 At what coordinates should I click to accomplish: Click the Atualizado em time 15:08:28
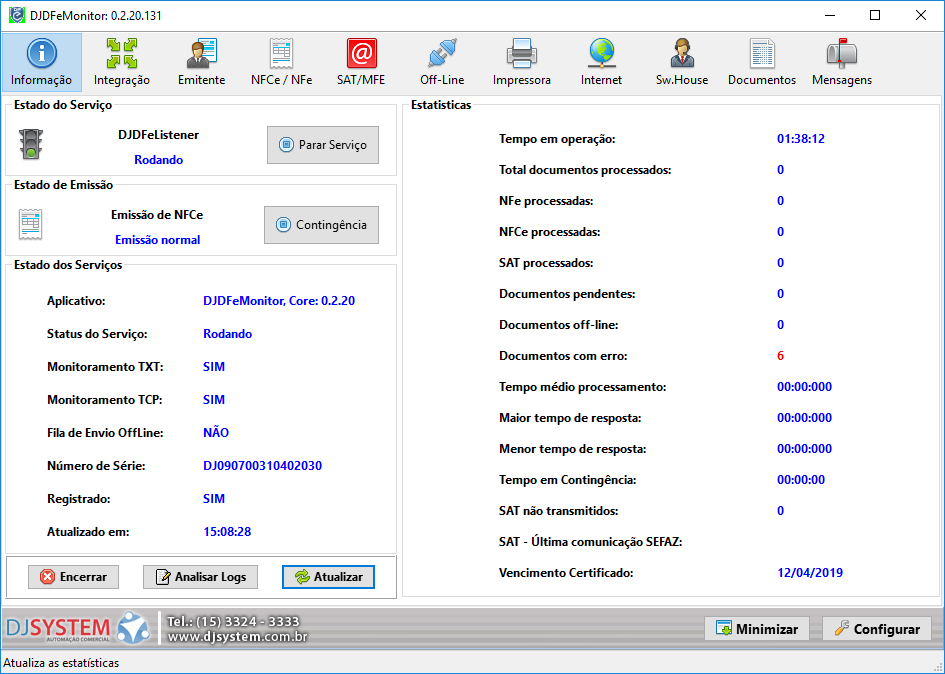tap(227, 532)
